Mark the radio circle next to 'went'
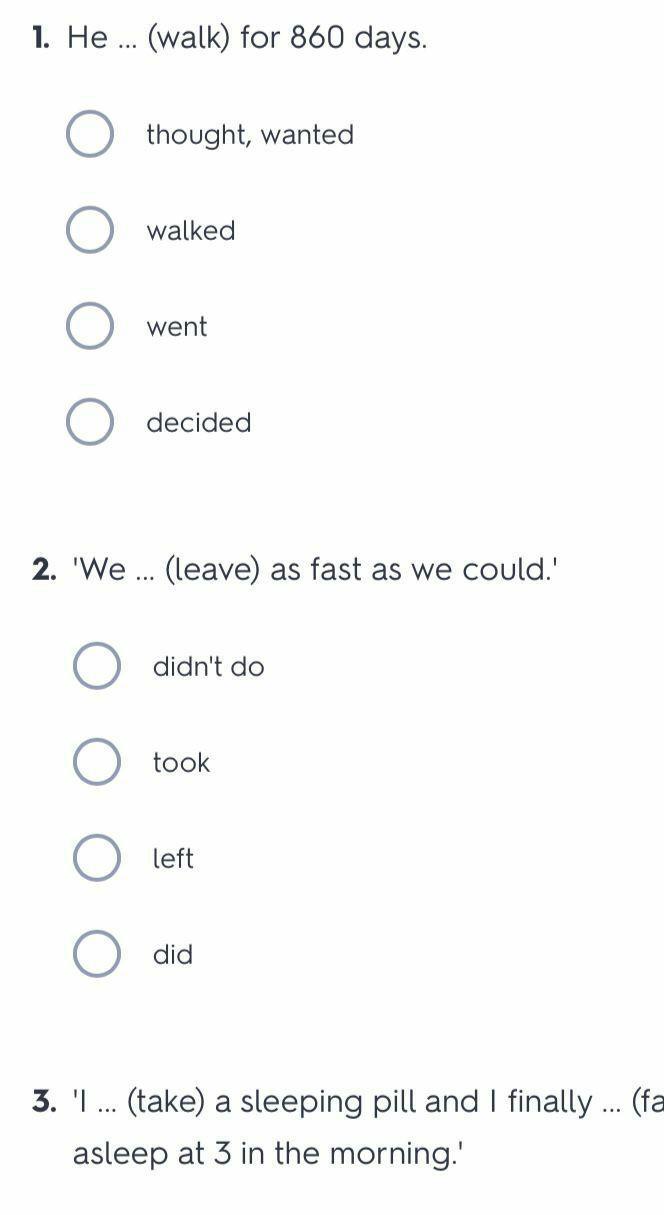Screen dimensions: 664x1215 tap(90, 326)
